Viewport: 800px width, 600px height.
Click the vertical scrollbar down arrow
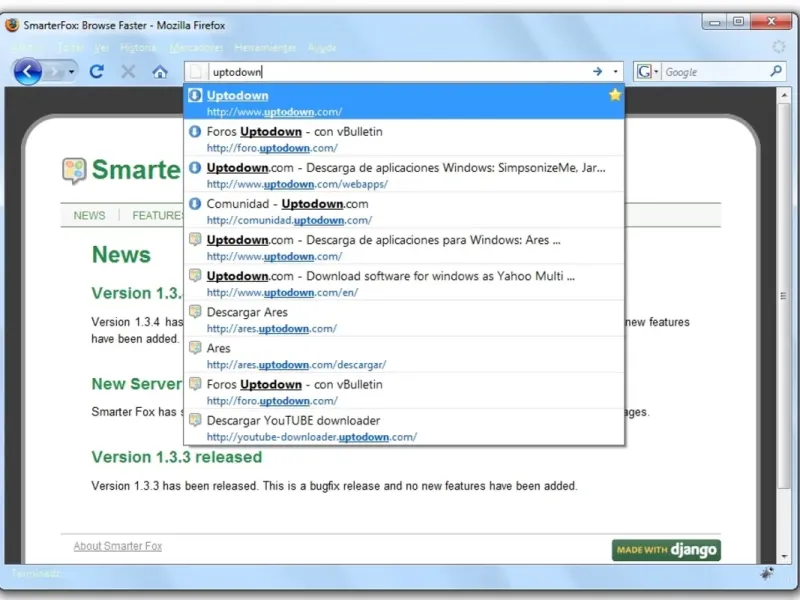point(784,556)
